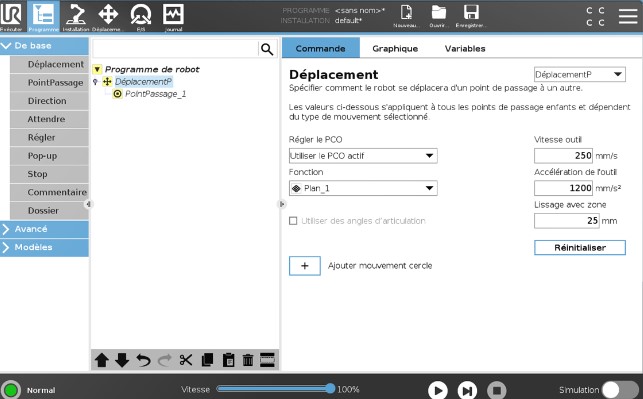Insert a Dossier node
This screenshot has width=643, height=399.
pyautogui.click(x=49, y=210)
